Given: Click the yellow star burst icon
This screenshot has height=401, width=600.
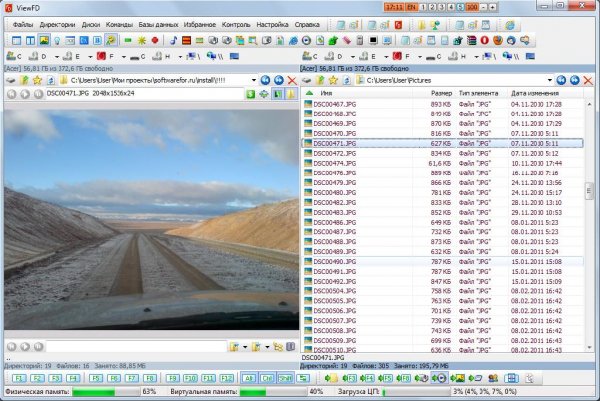Looking at the screenshot, I should pos(142,40).
